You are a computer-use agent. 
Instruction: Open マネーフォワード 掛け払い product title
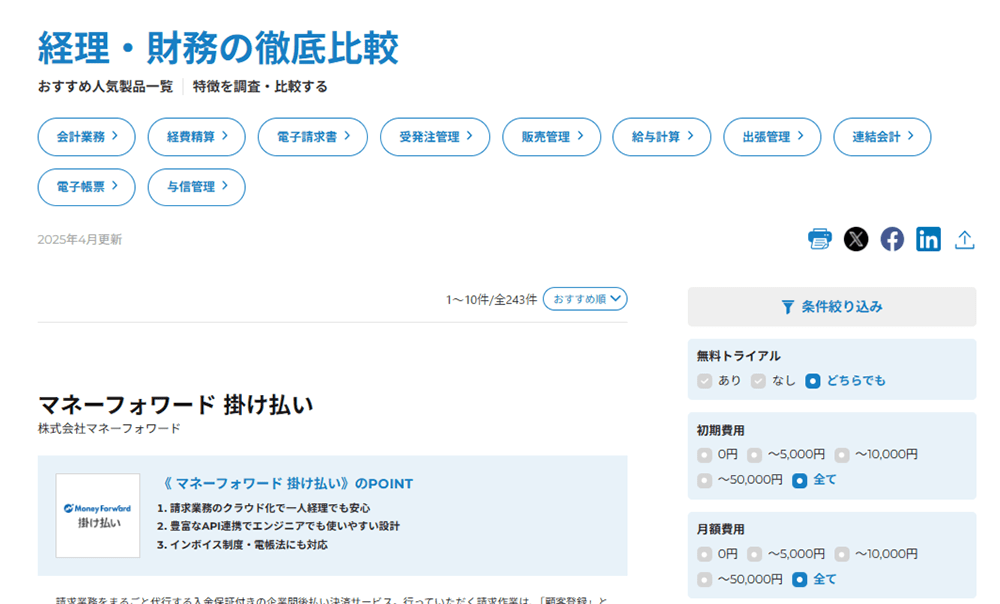pyautogui.click(x=175, y=405)
